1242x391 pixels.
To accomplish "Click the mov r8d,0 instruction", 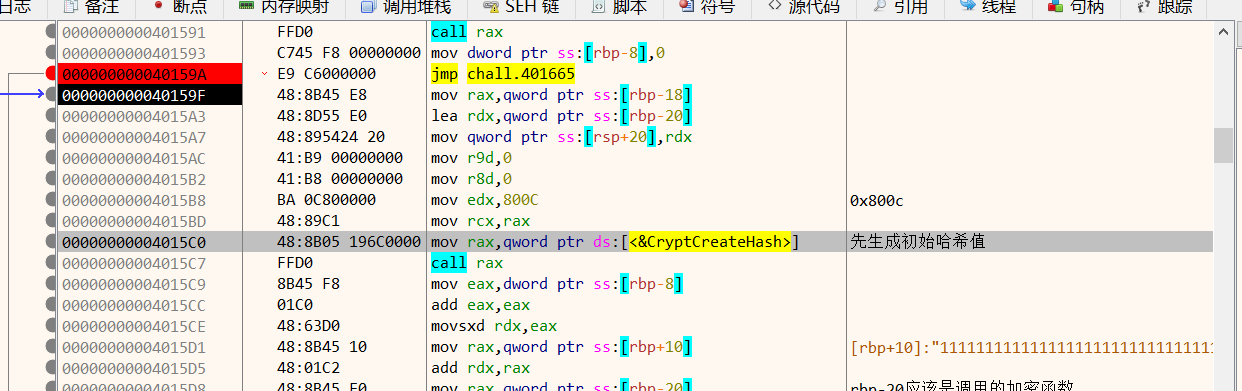I will click(470, 179).
